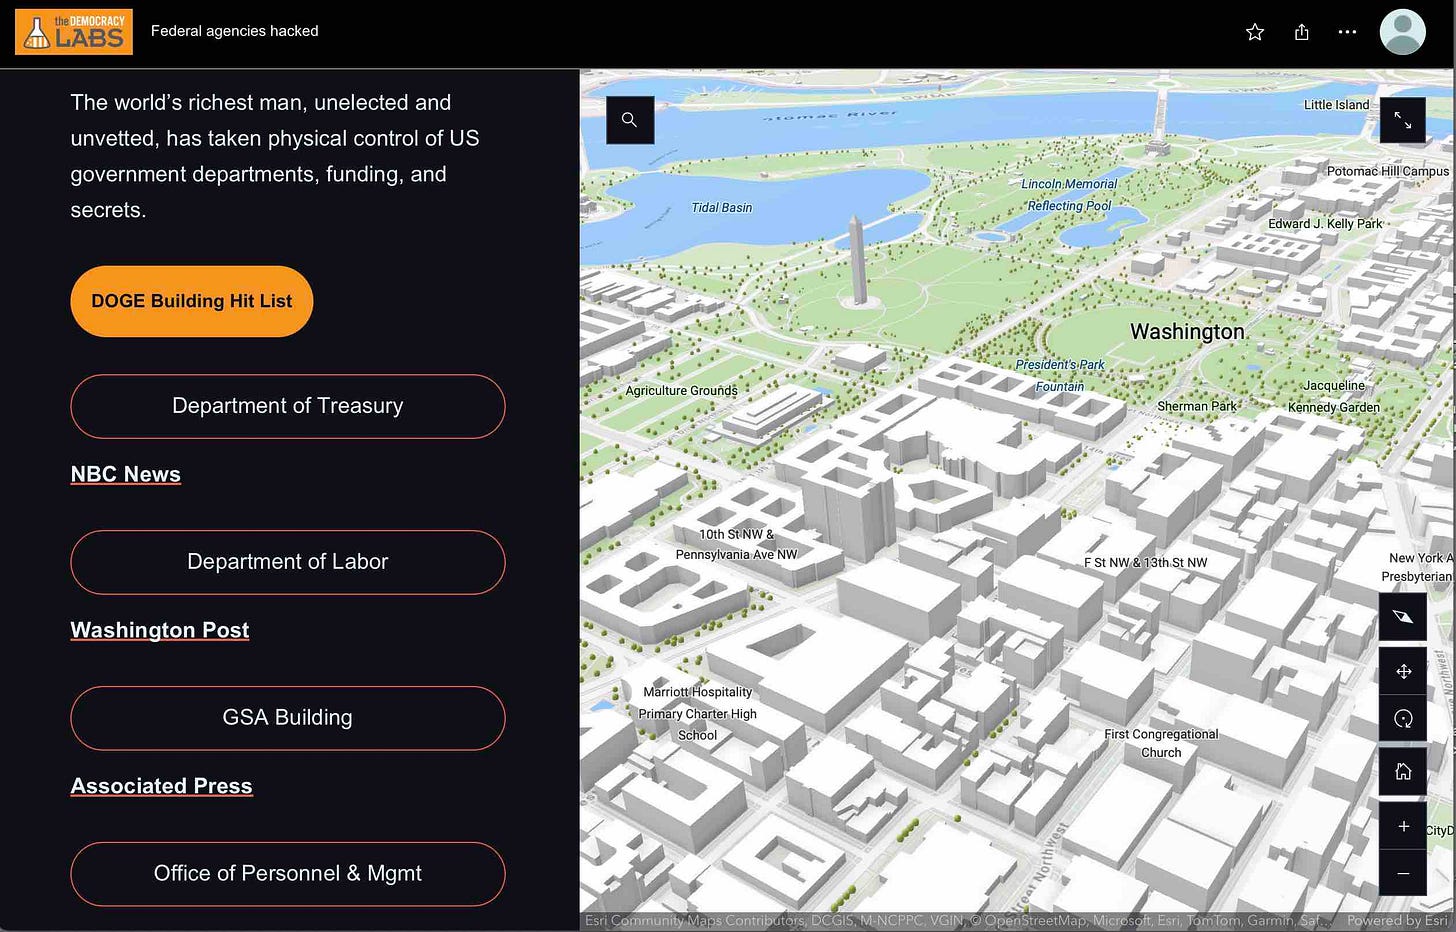This screenshot has width=1456, height=932.
Task: Click the F St NW & 13th St NW label
Action: click(x=1146, y=563)
